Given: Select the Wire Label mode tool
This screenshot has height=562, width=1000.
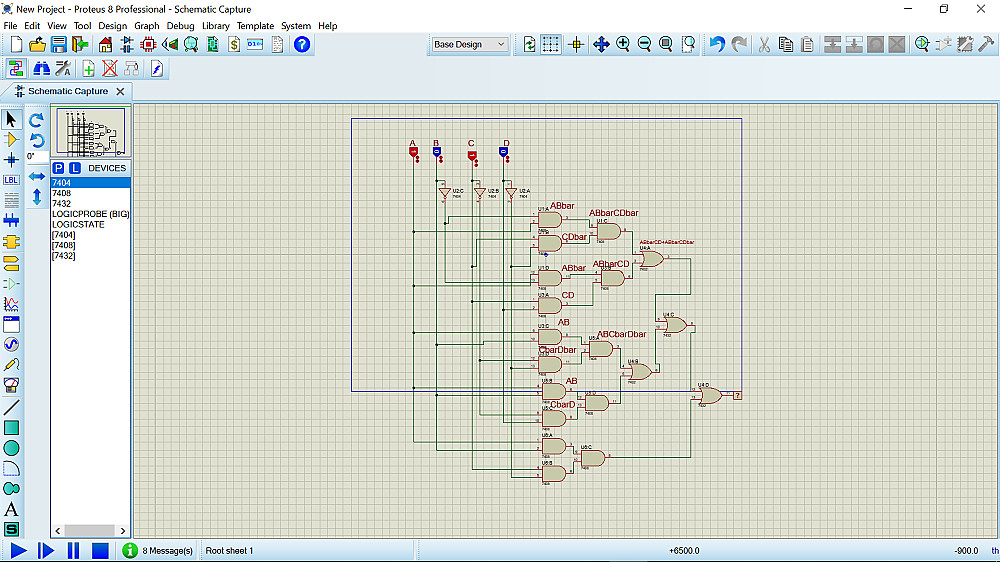Looking at the screenshot, I should point(11,180).
